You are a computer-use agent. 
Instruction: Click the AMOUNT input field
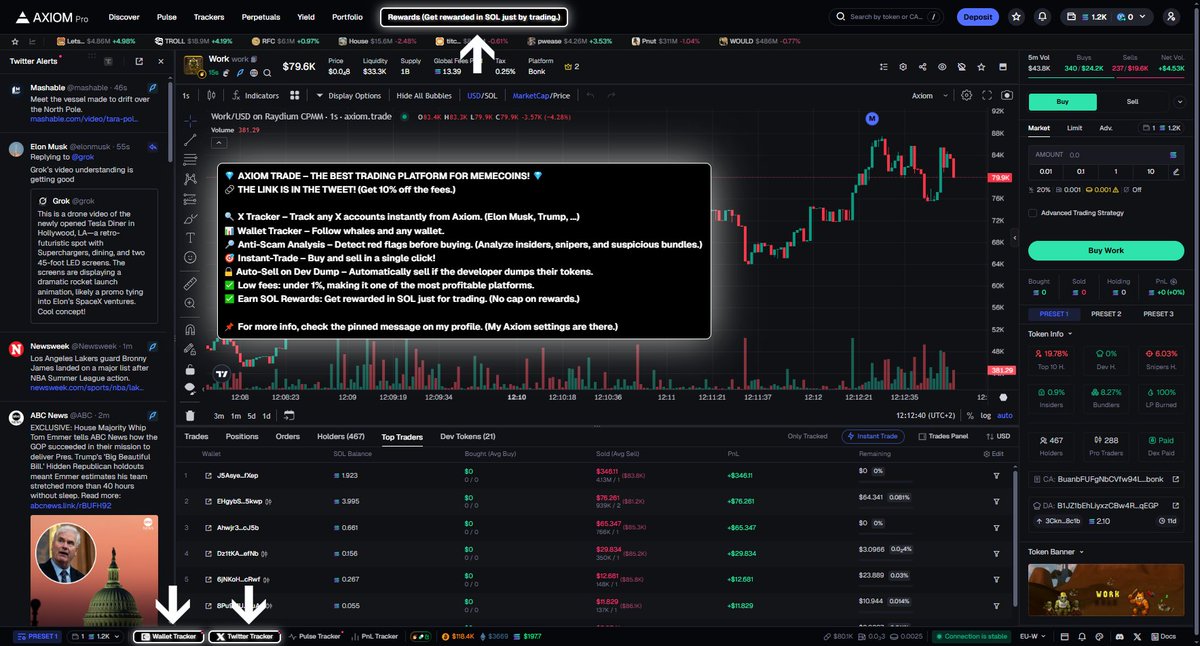1106,154
